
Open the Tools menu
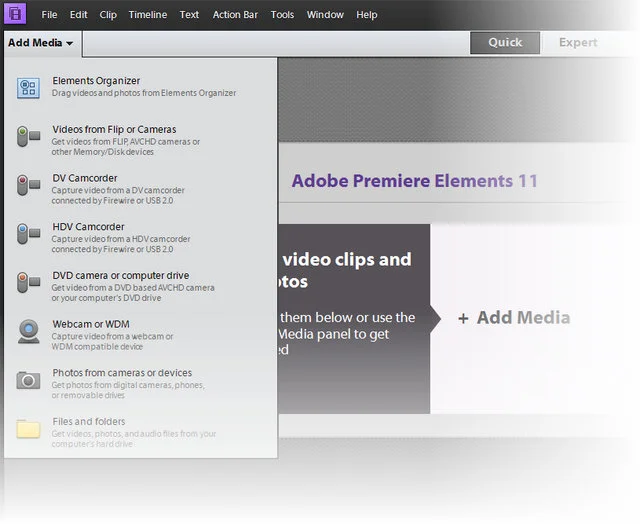pos(282,15)
